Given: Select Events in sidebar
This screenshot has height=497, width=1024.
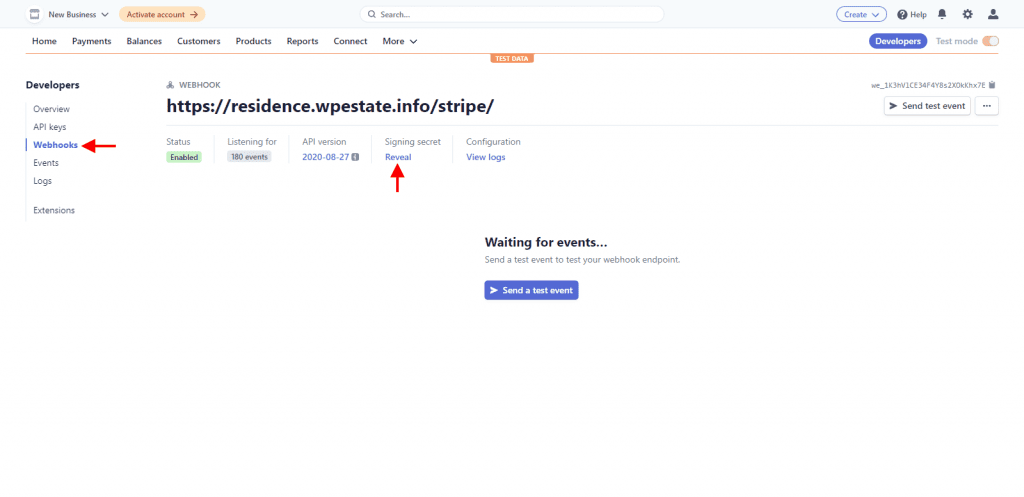Looking at the screenshot, I should (x=46, y=163).
